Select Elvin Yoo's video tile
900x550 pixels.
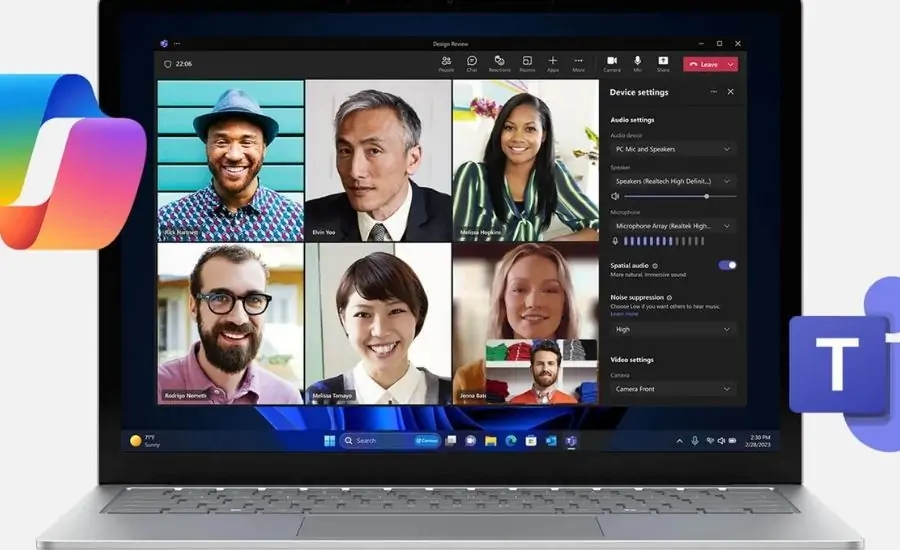click(378, 161)
